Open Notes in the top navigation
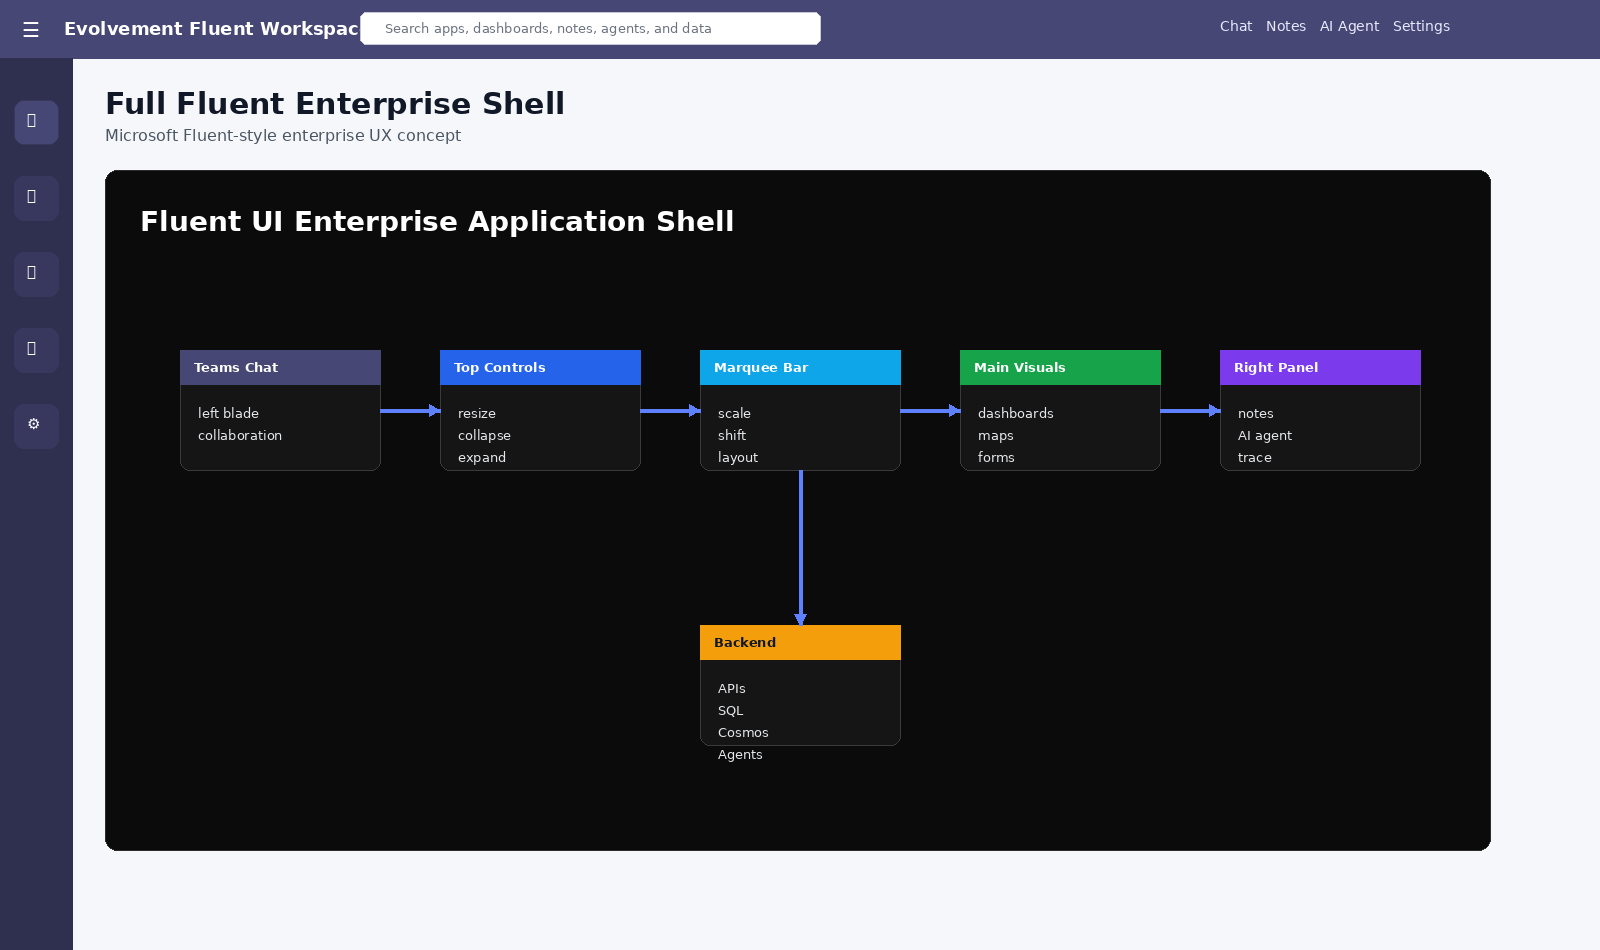Image resolution: width=1600 pixels, height=950 pixels. click(1286, 27)
